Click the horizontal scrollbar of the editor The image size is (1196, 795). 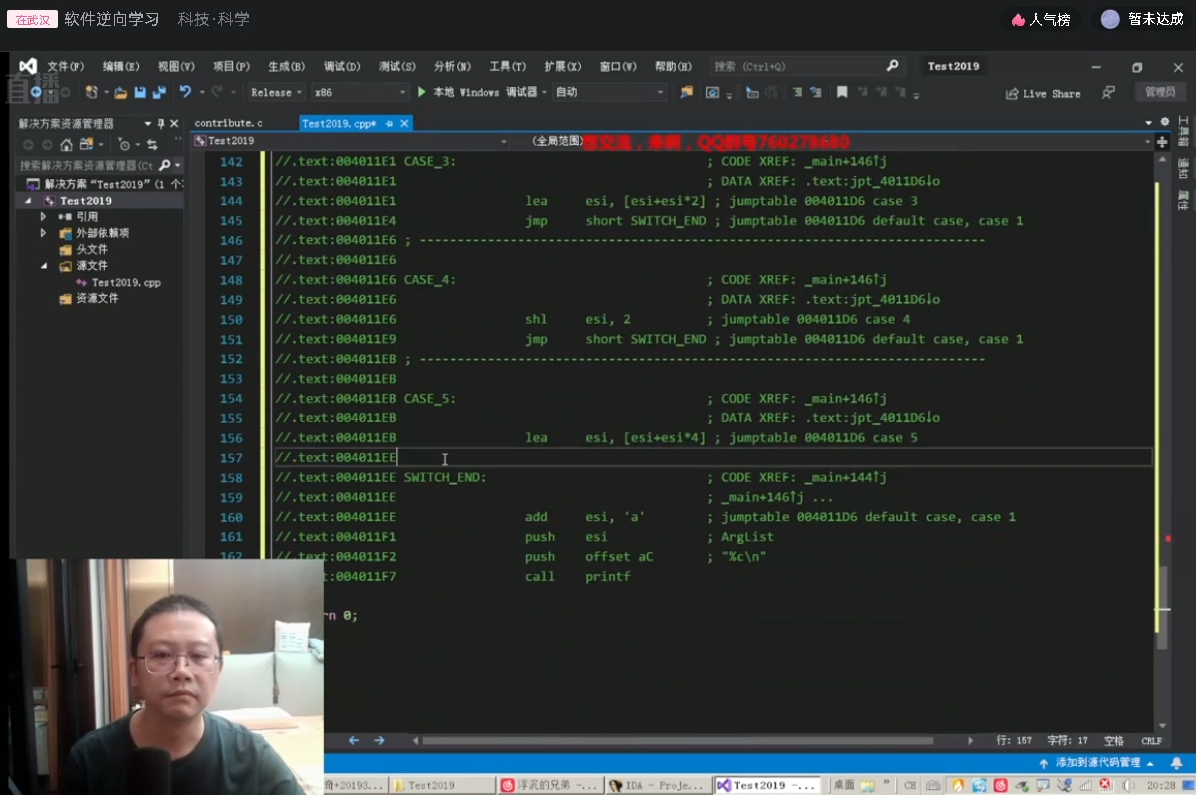677,740
